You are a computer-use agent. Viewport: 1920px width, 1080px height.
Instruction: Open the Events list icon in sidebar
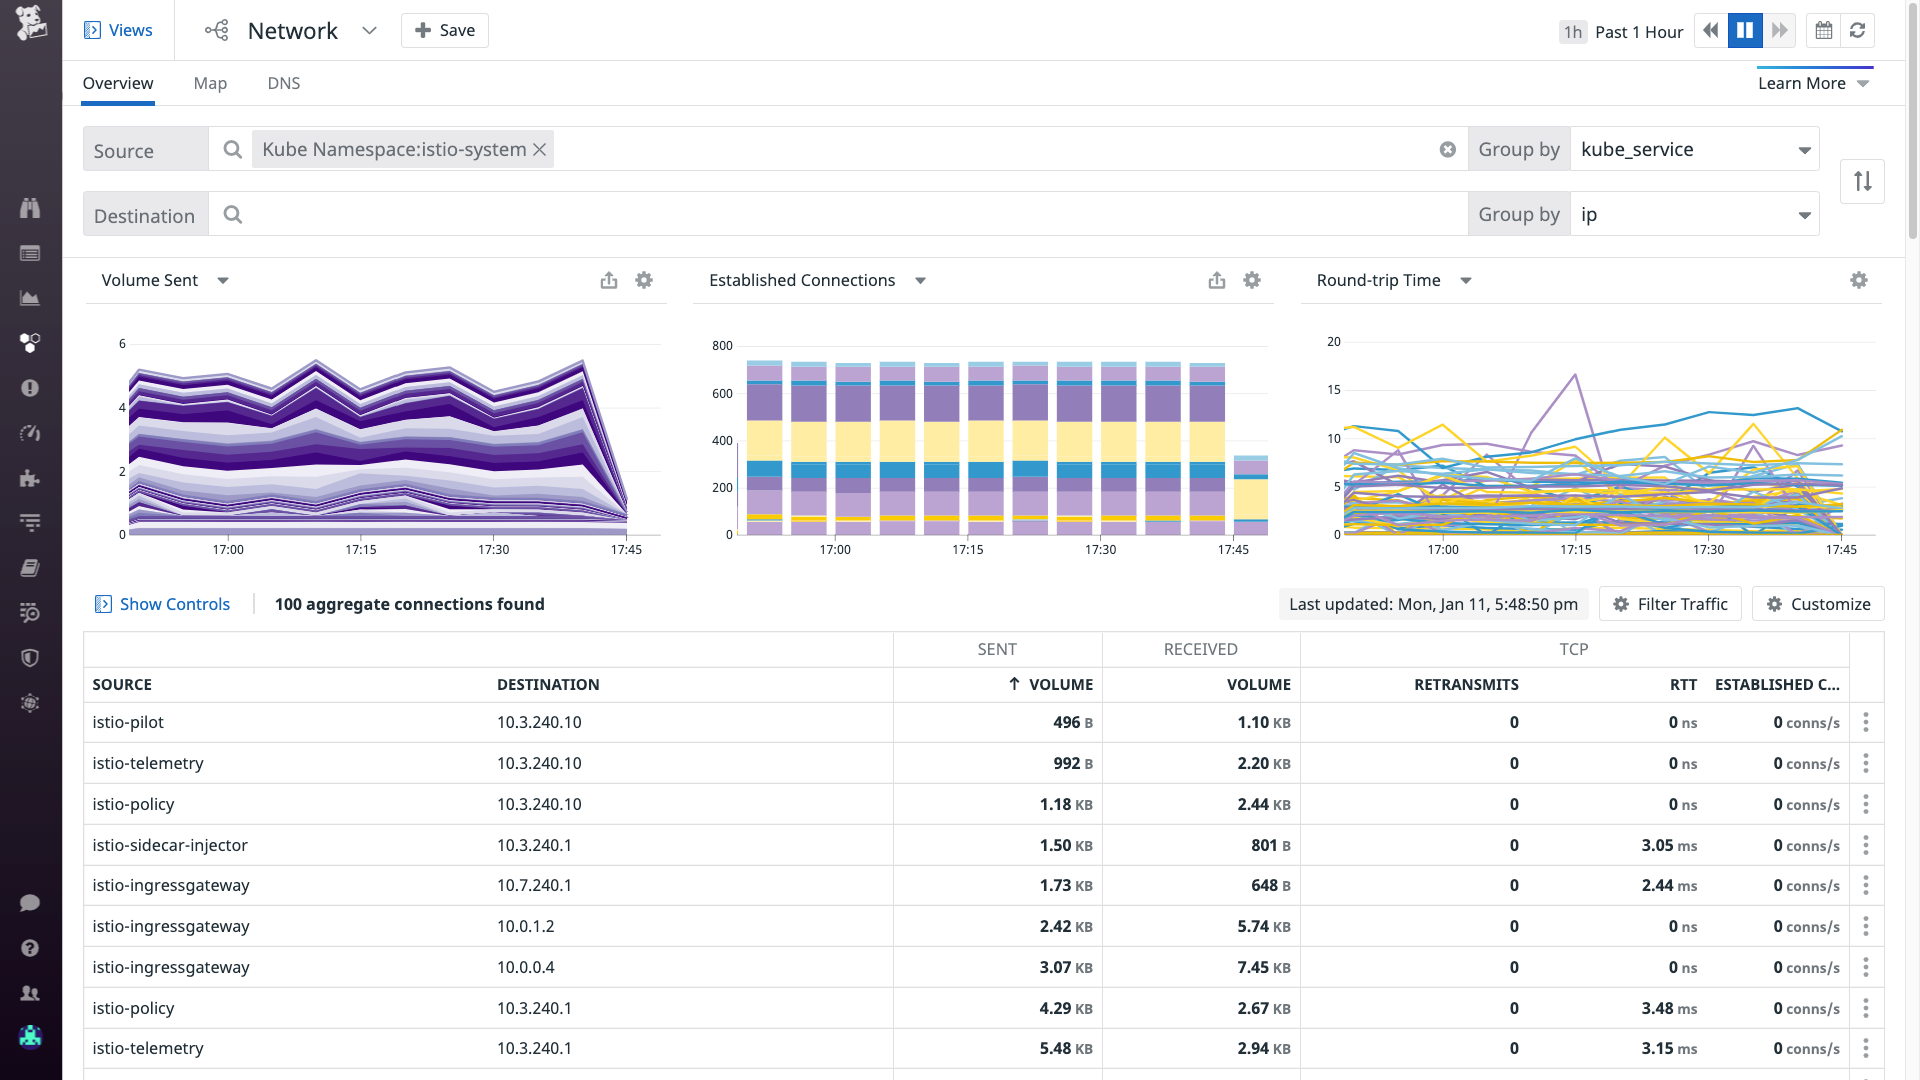click(x=30, y=253)
